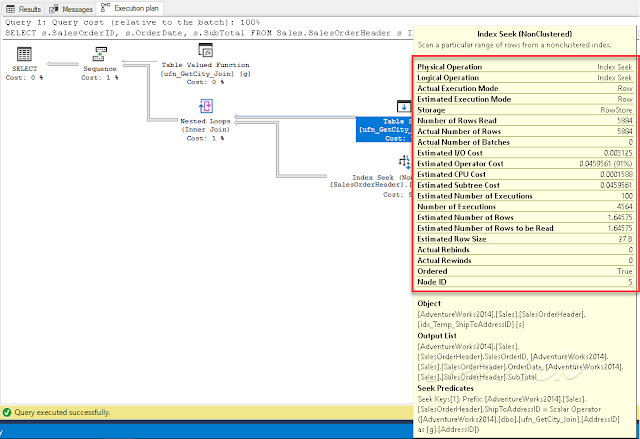
Task: Switch to the Results tab
Action: coord(23,9)
